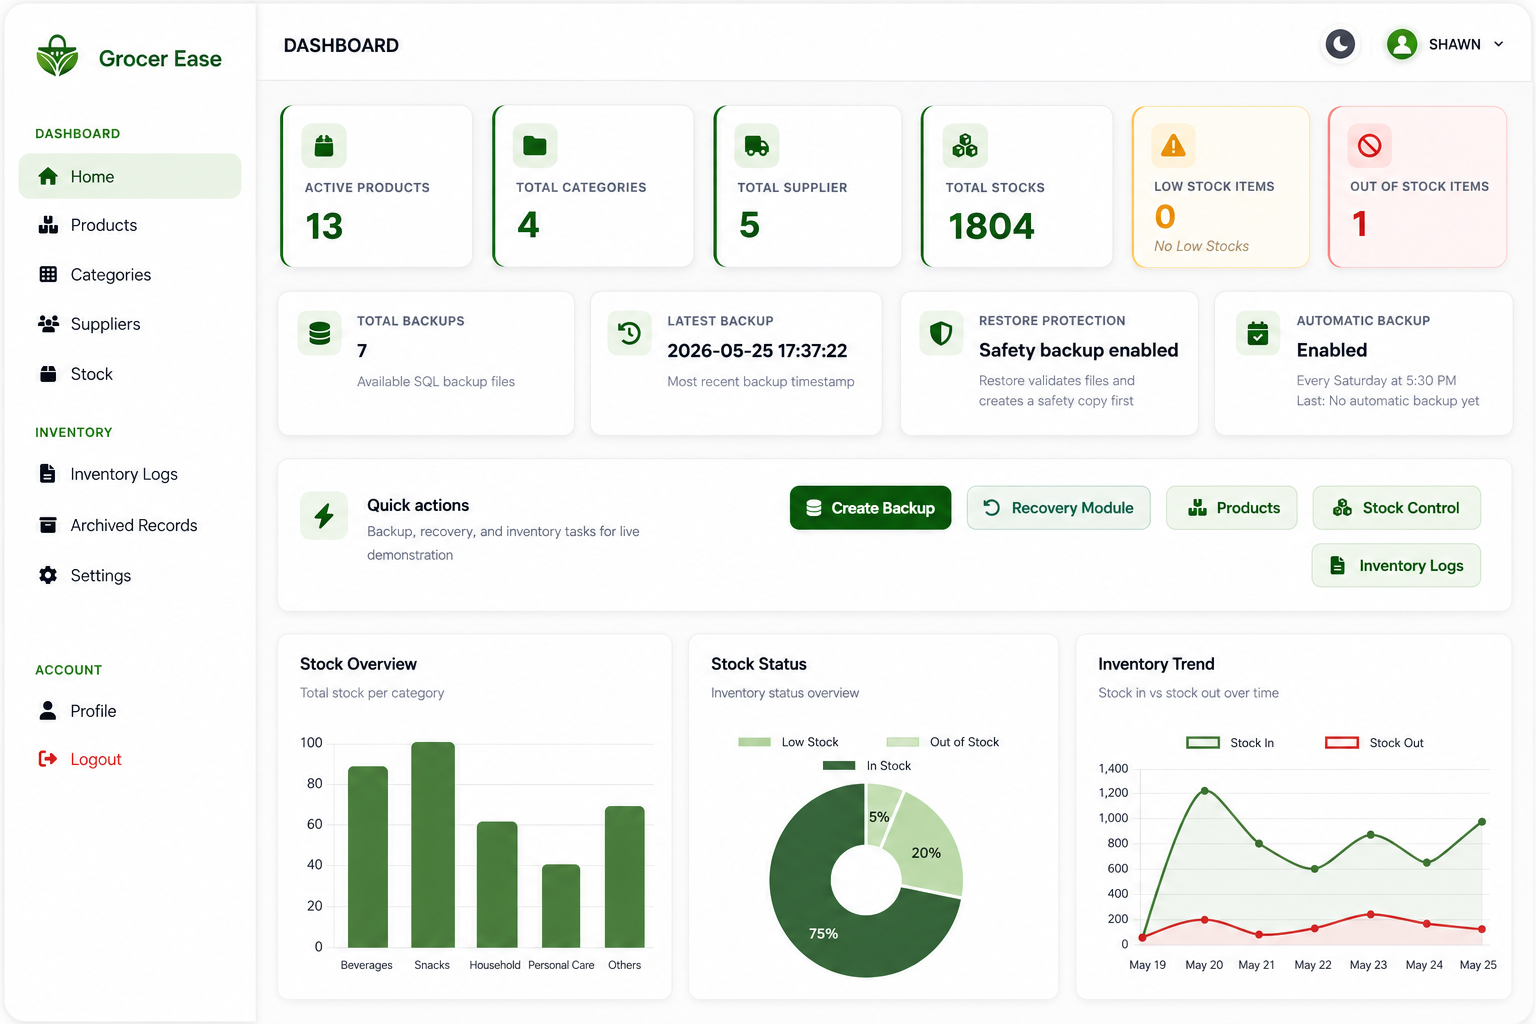This screenshot has height=1024, width=1536.
Task: Toggle the Out of Stock legend swatch
Action: click(x=902, y=742)
